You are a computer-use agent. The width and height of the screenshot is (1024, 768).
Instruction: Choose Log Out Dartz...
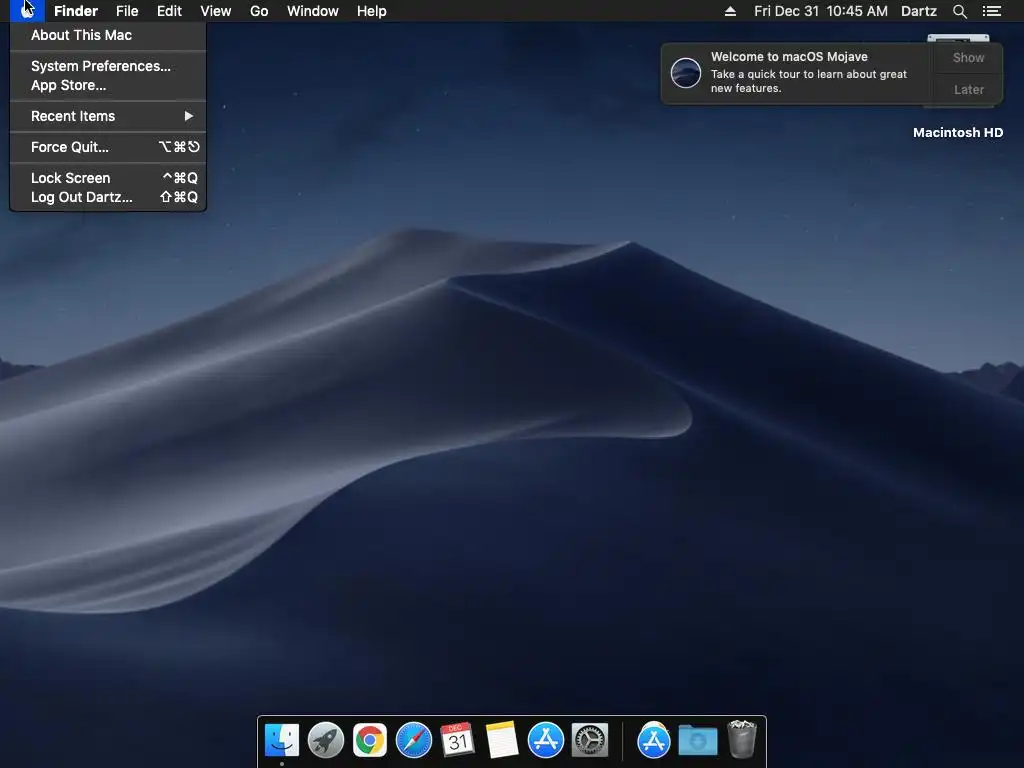tap(108, 197)
